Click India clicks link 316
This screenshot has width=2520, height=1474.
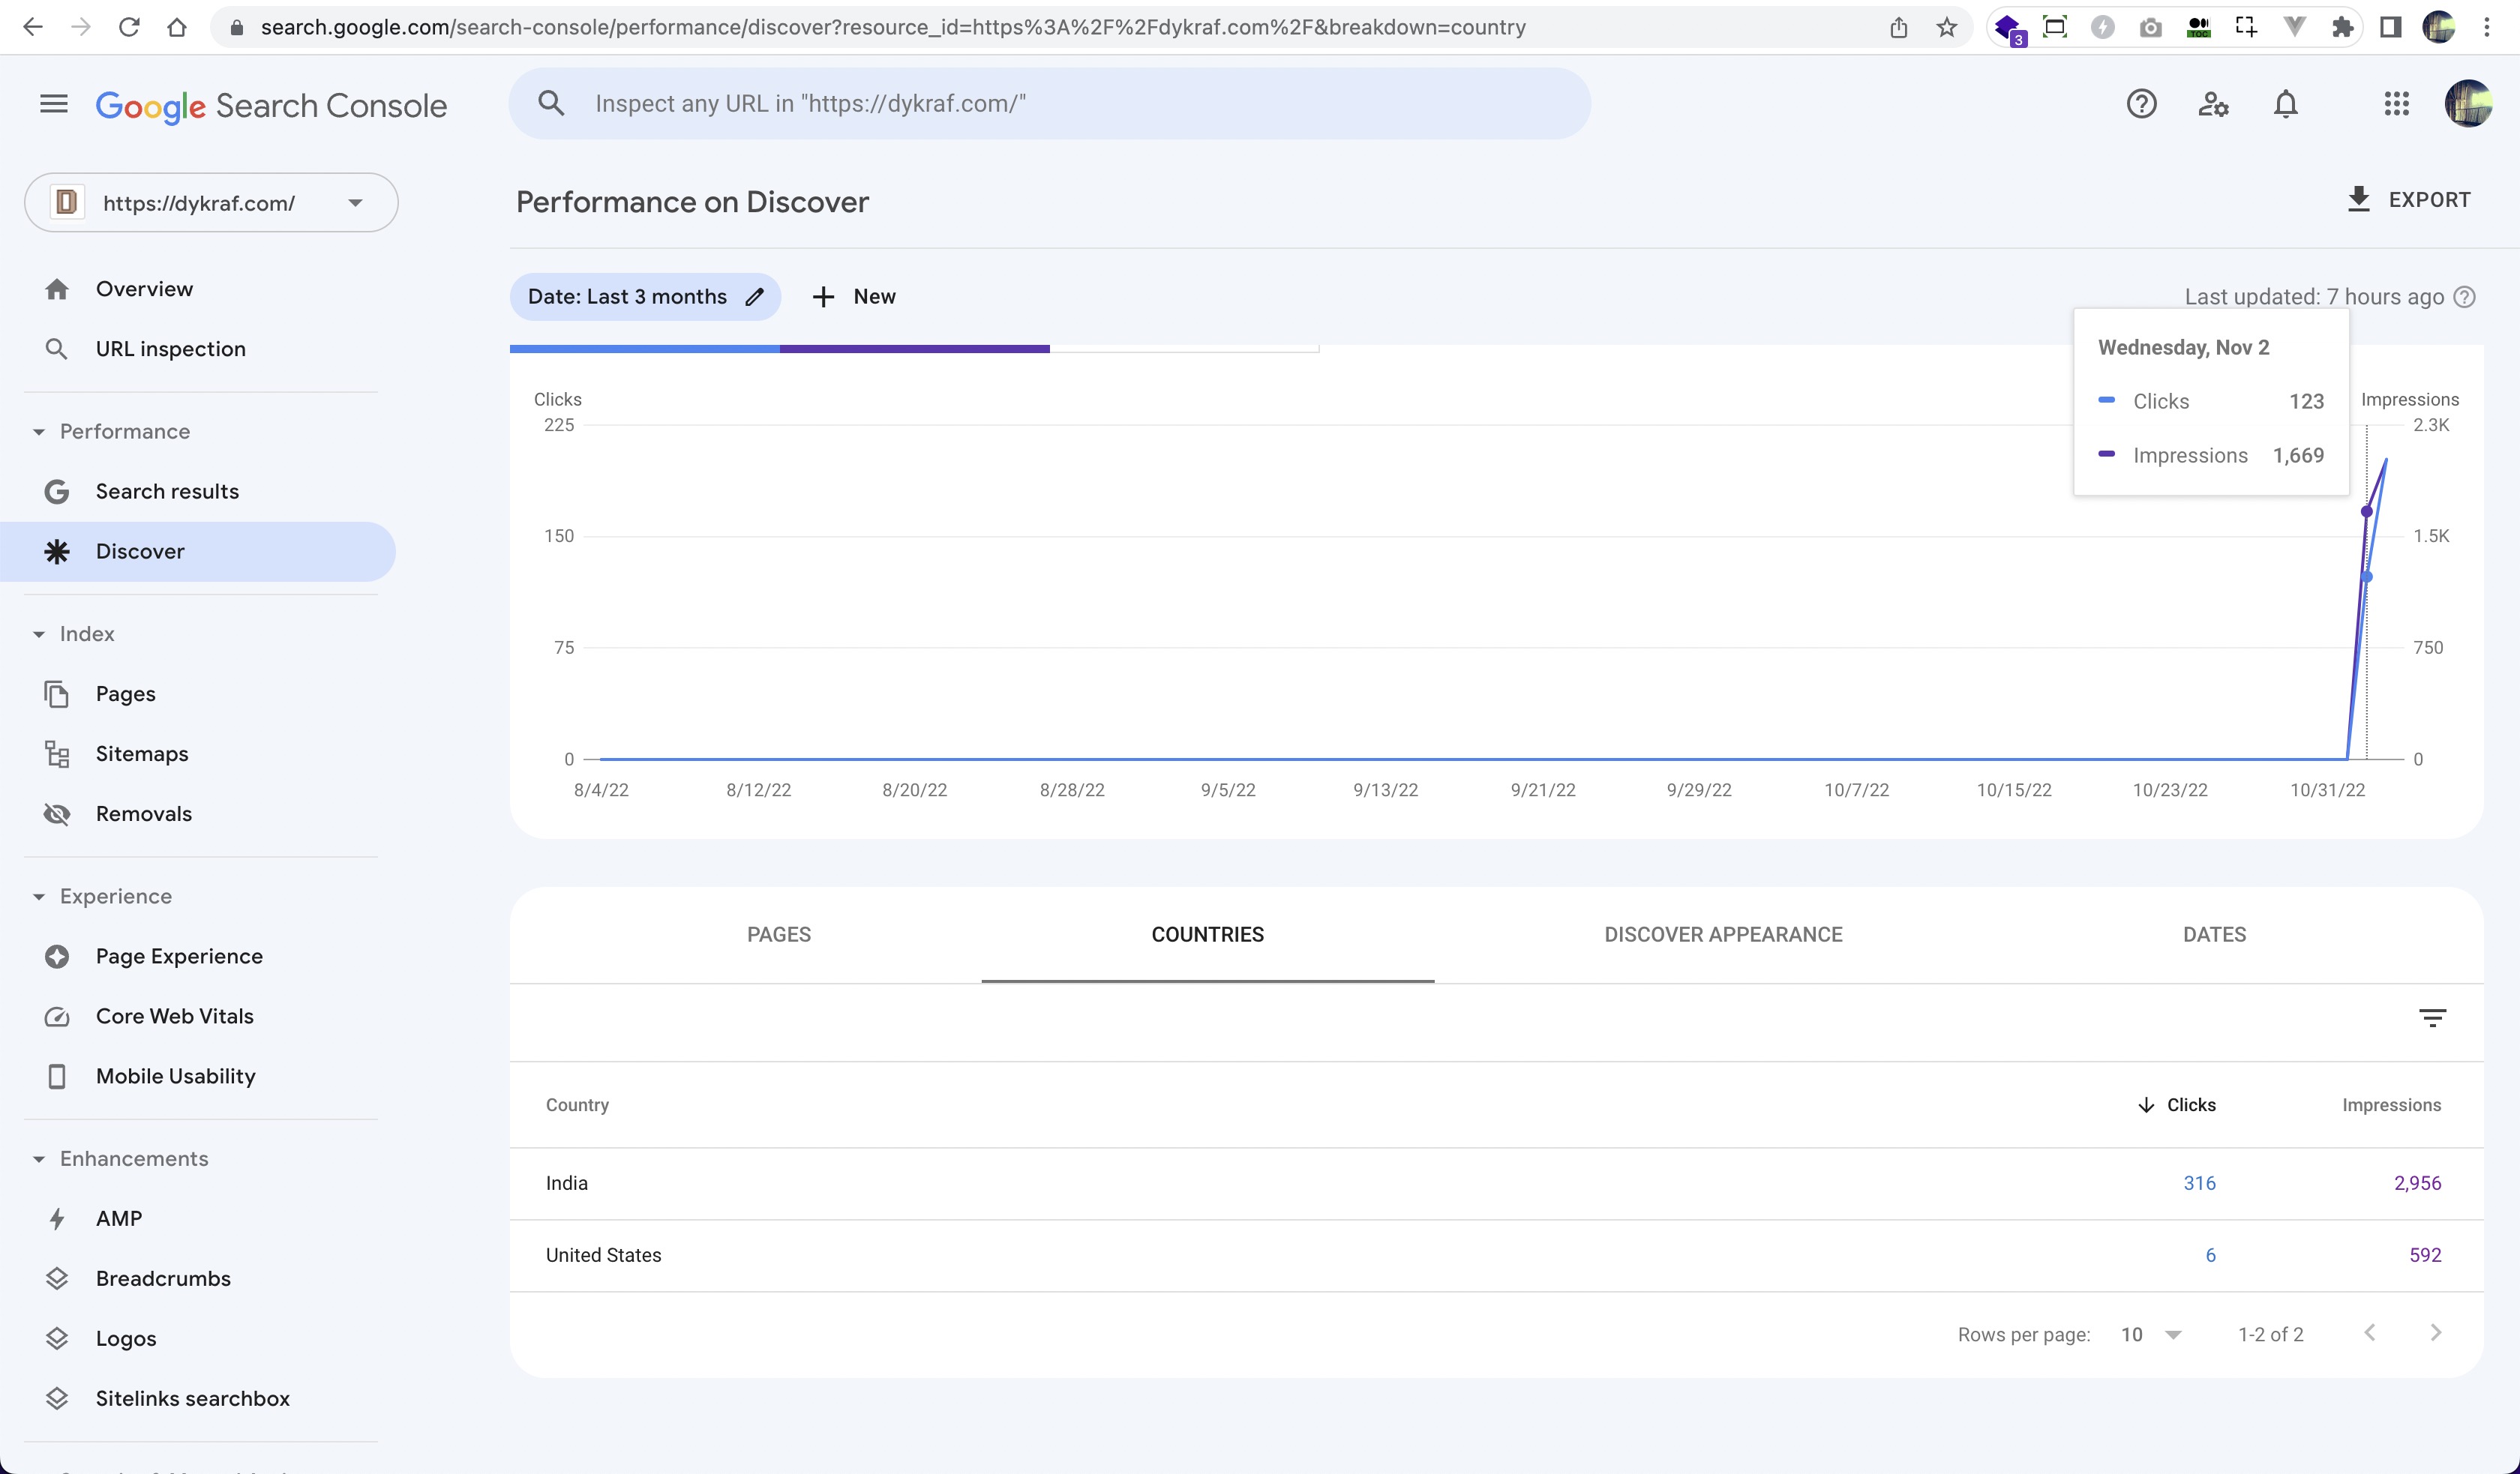[x=2199, y=1182]
